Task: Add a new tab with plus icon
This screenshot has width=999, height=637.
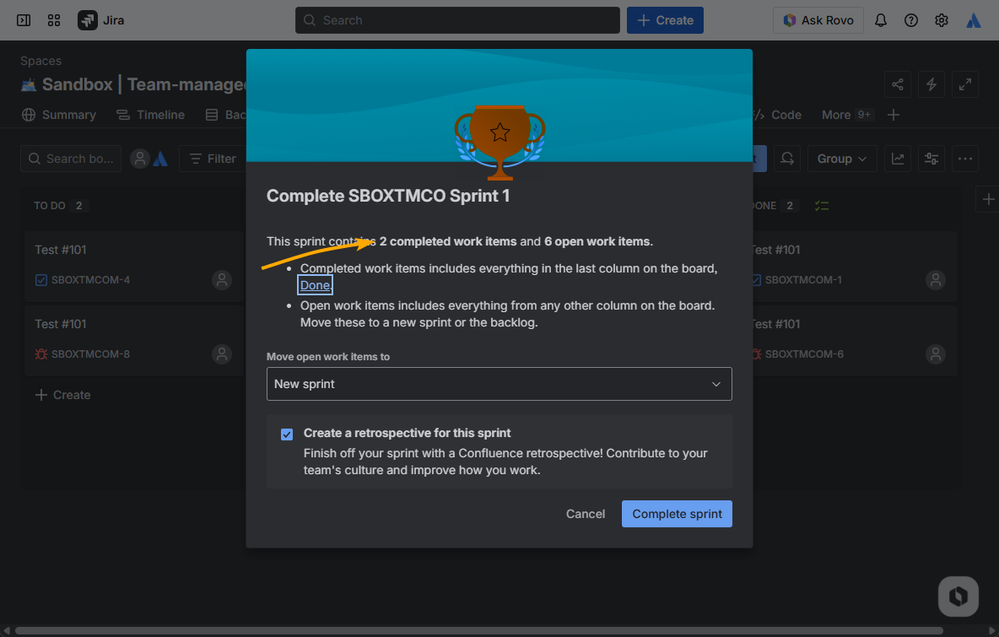Action: pyautogui.click(x=893, y=115)
